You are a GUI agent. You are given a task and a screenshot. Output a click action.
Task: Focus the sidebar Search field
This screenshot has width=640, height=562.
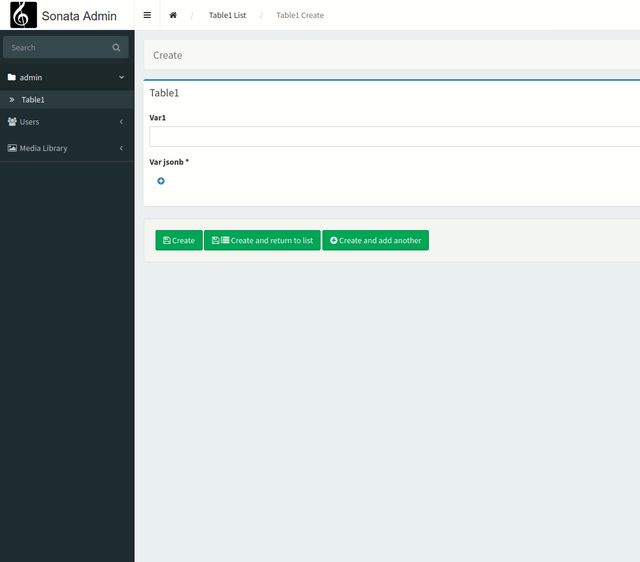click(x=66, y=47)
